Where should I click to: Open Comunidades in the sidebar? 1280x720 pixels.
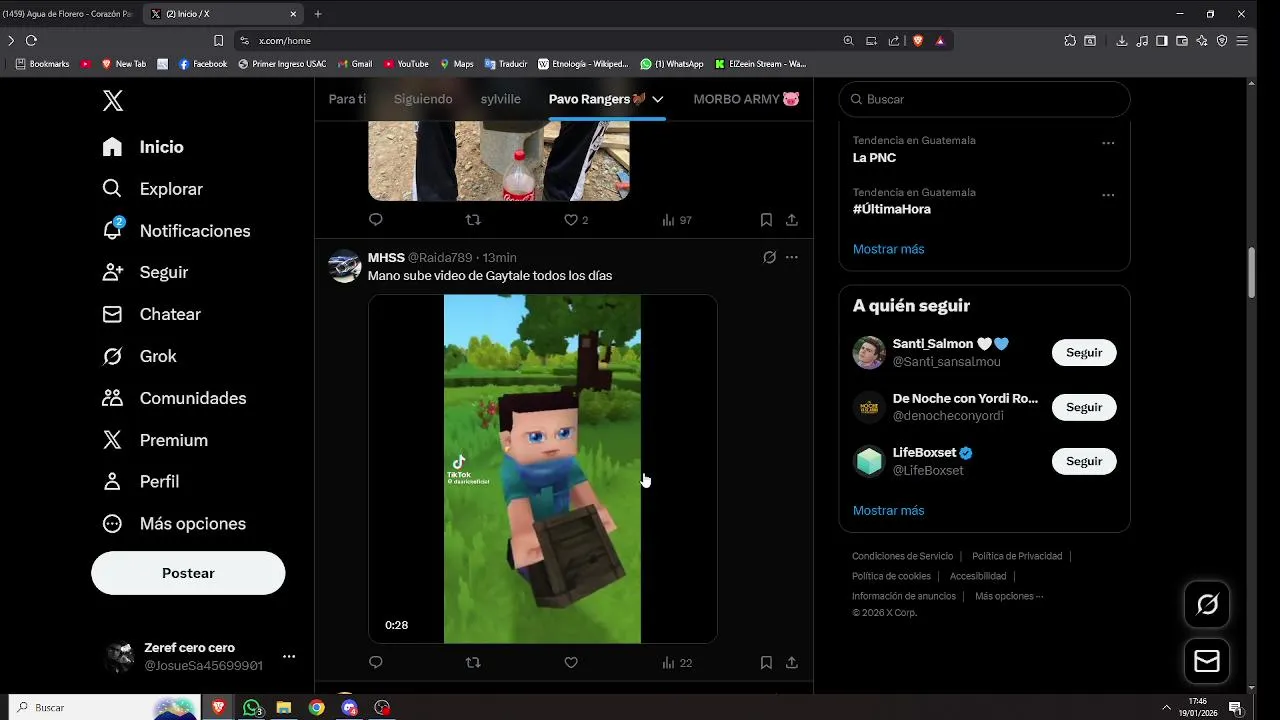coord(174,398)
